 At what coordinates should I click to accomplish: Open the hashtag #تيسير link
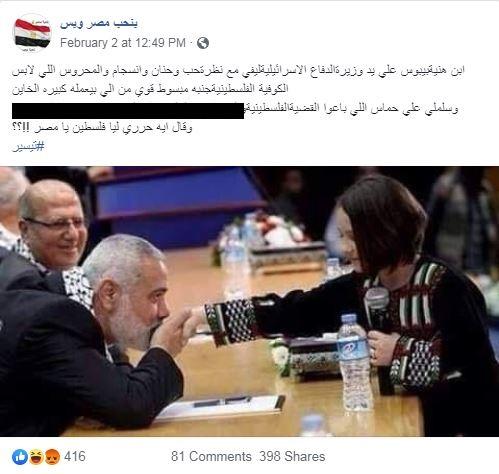pyautogui.click(x=28, y=147)
